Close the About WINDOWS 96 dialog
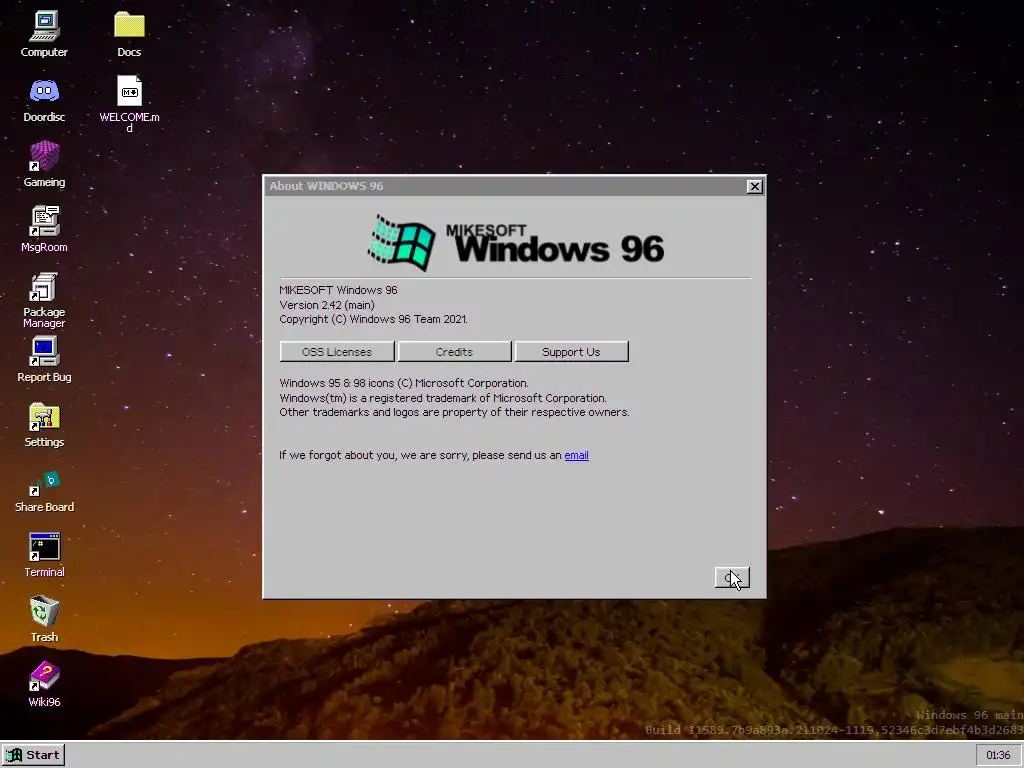 (x=754, y=186)
